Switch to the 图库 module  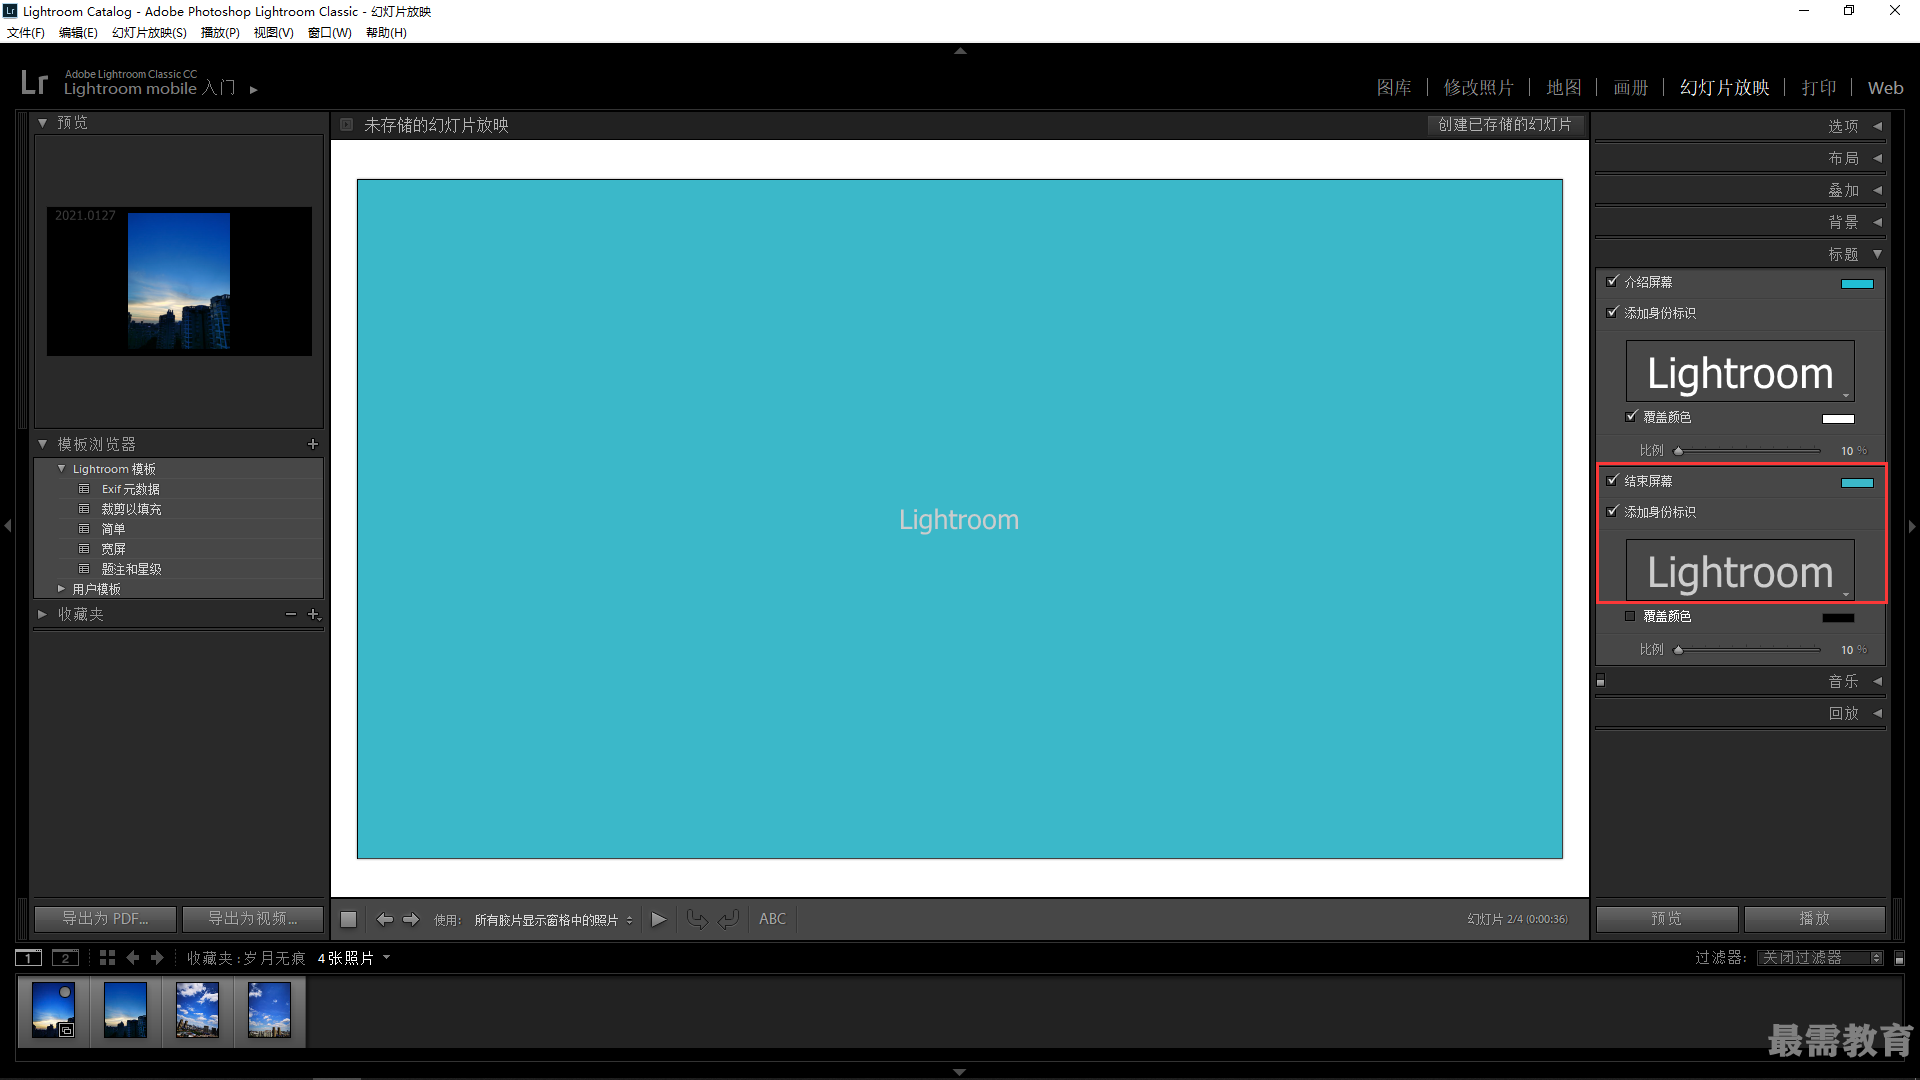(1394, 88)
